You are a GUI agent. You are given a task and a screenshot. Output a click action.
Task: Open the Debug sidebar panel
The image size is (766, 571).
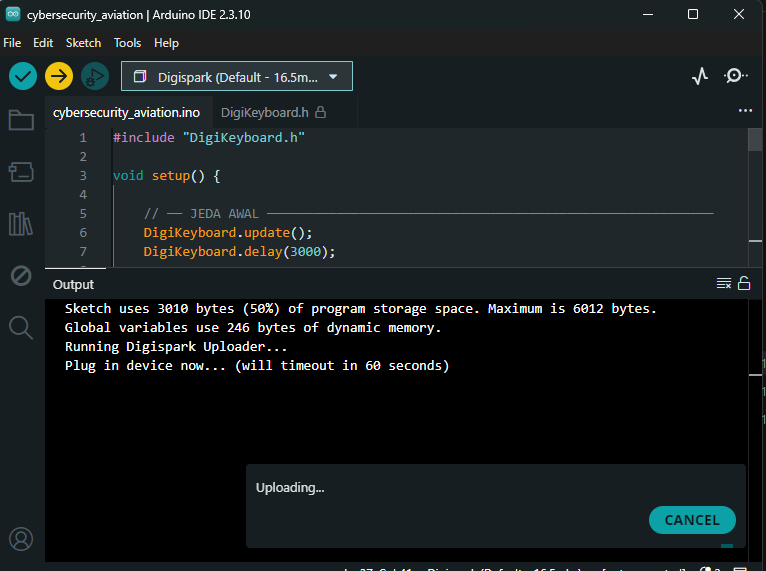pyautogui.click(x=21, y=276)
